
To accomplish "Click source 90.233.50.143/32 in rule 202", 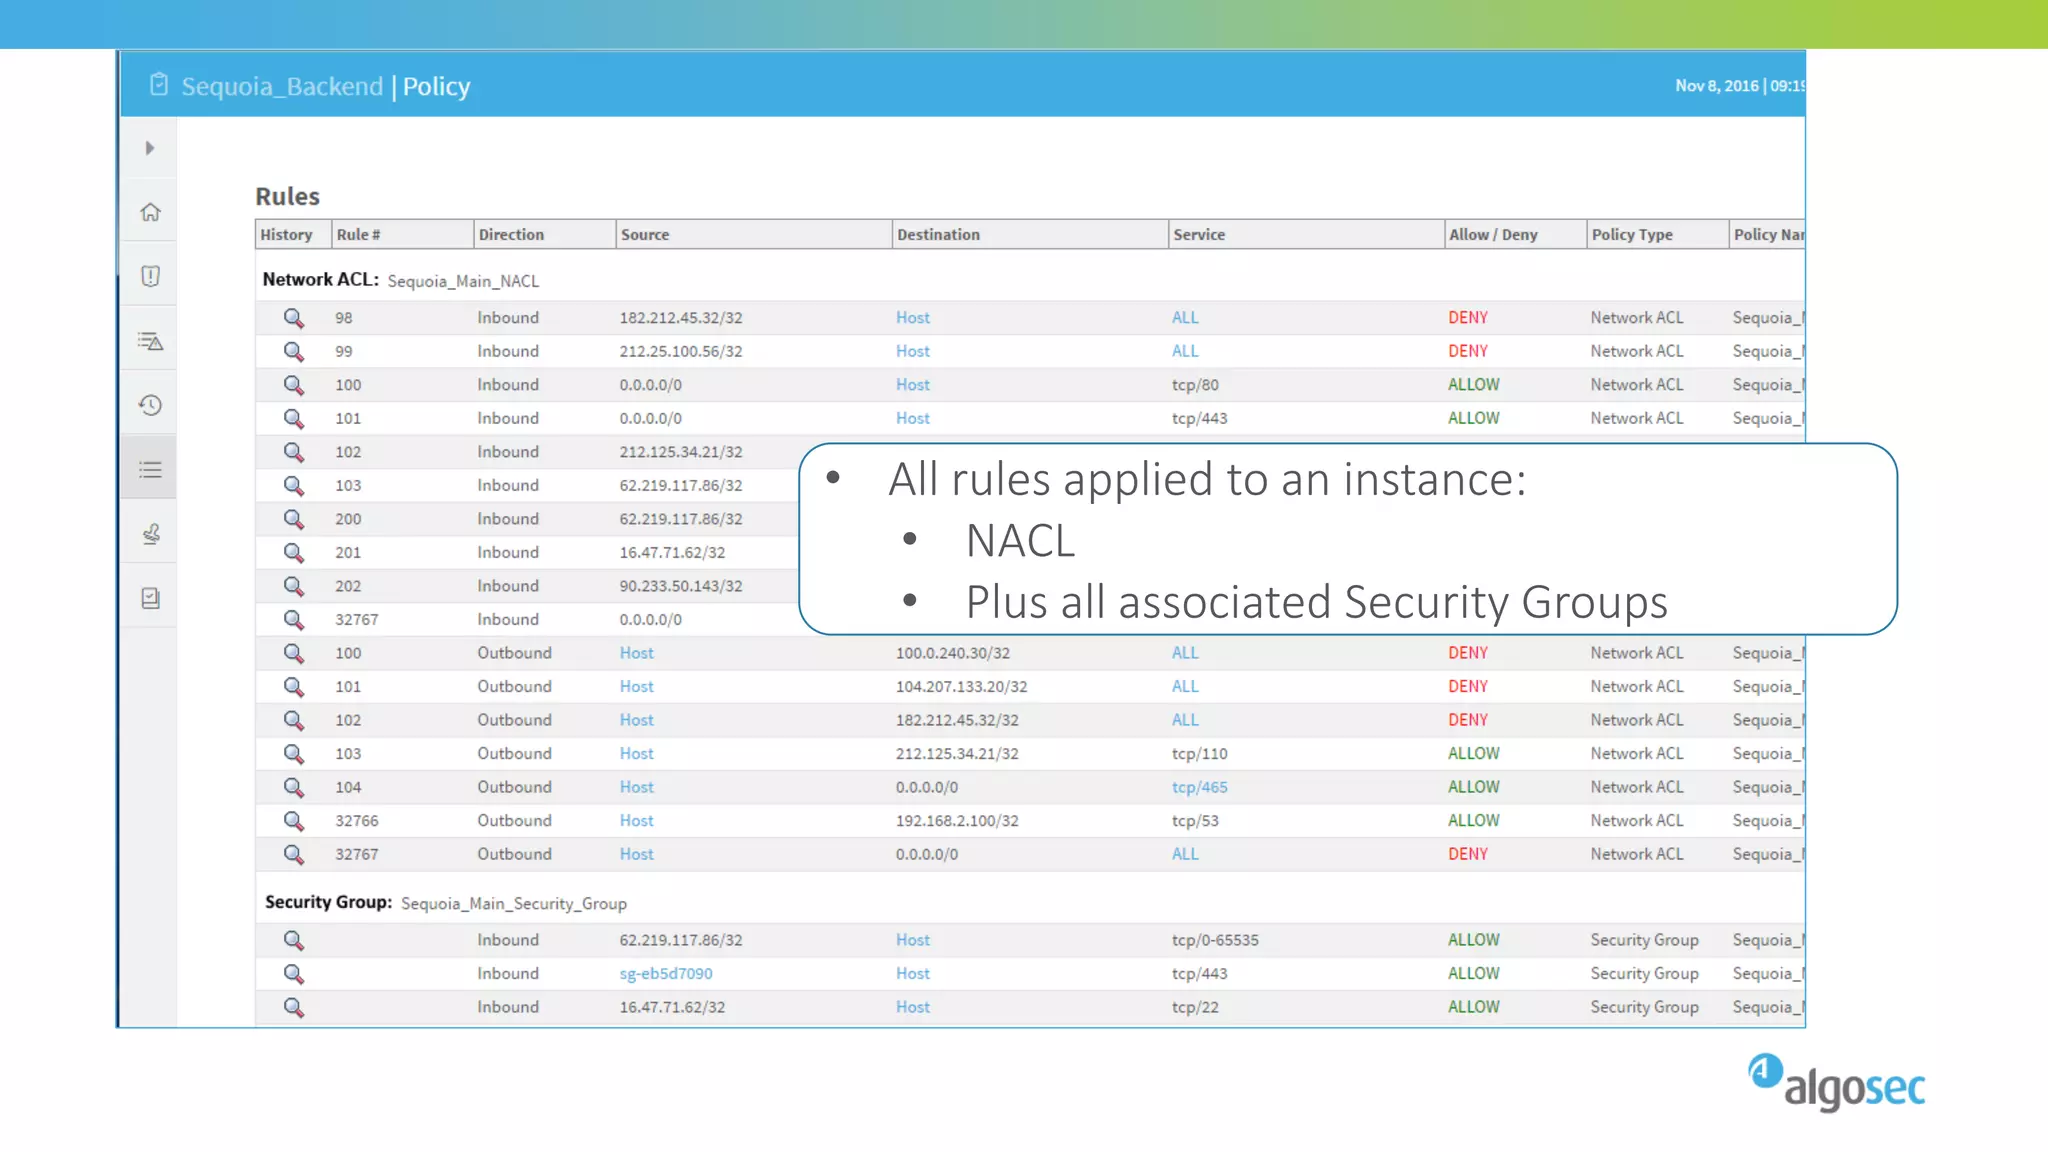I will click(681, 586).
